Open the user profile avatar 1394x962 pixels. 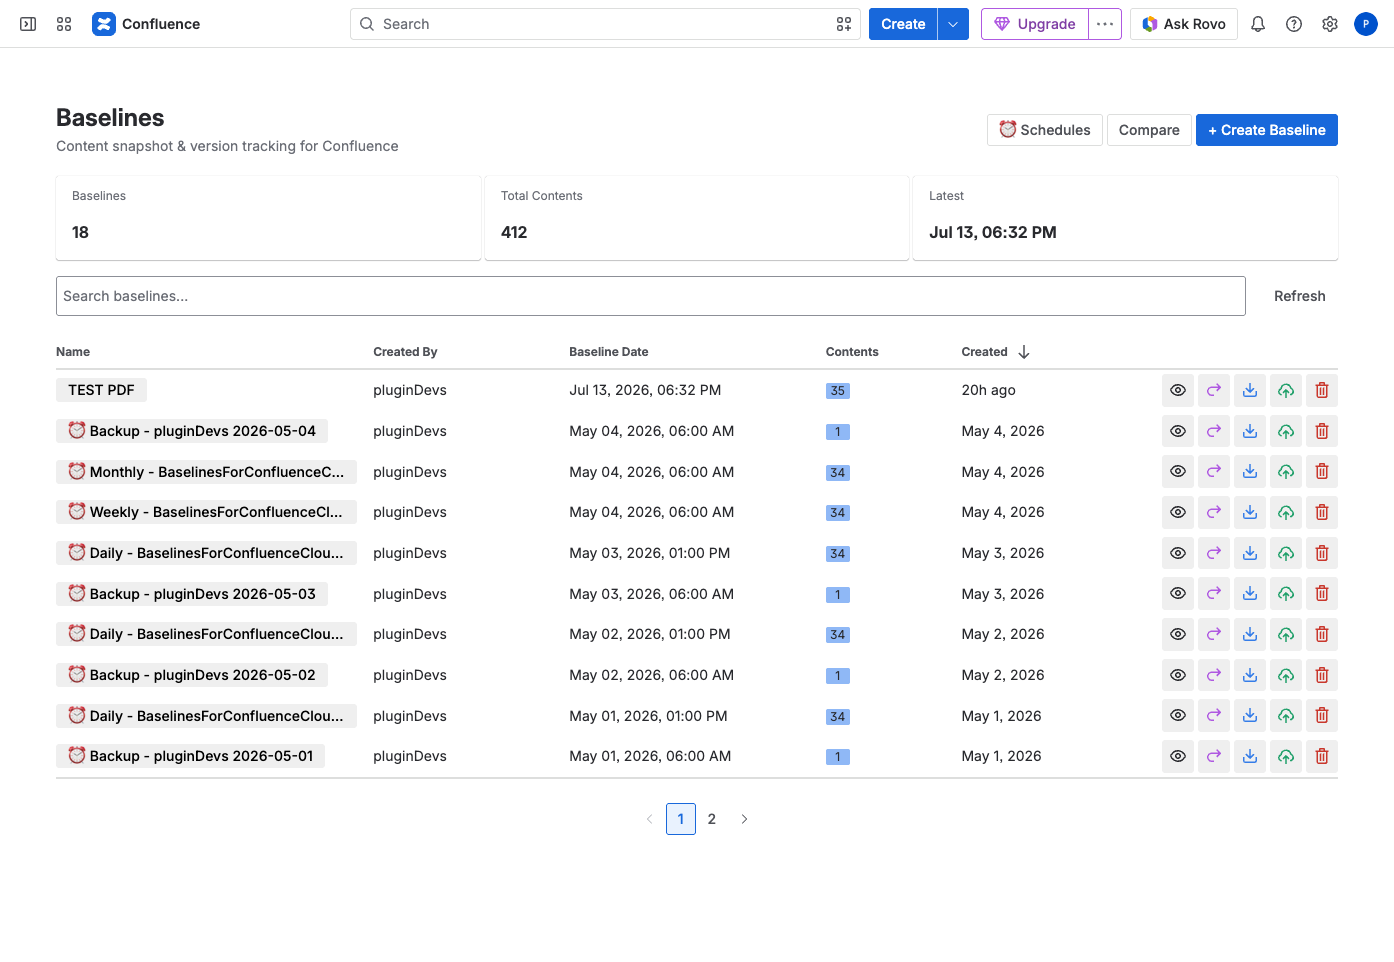coord(1366,24)
